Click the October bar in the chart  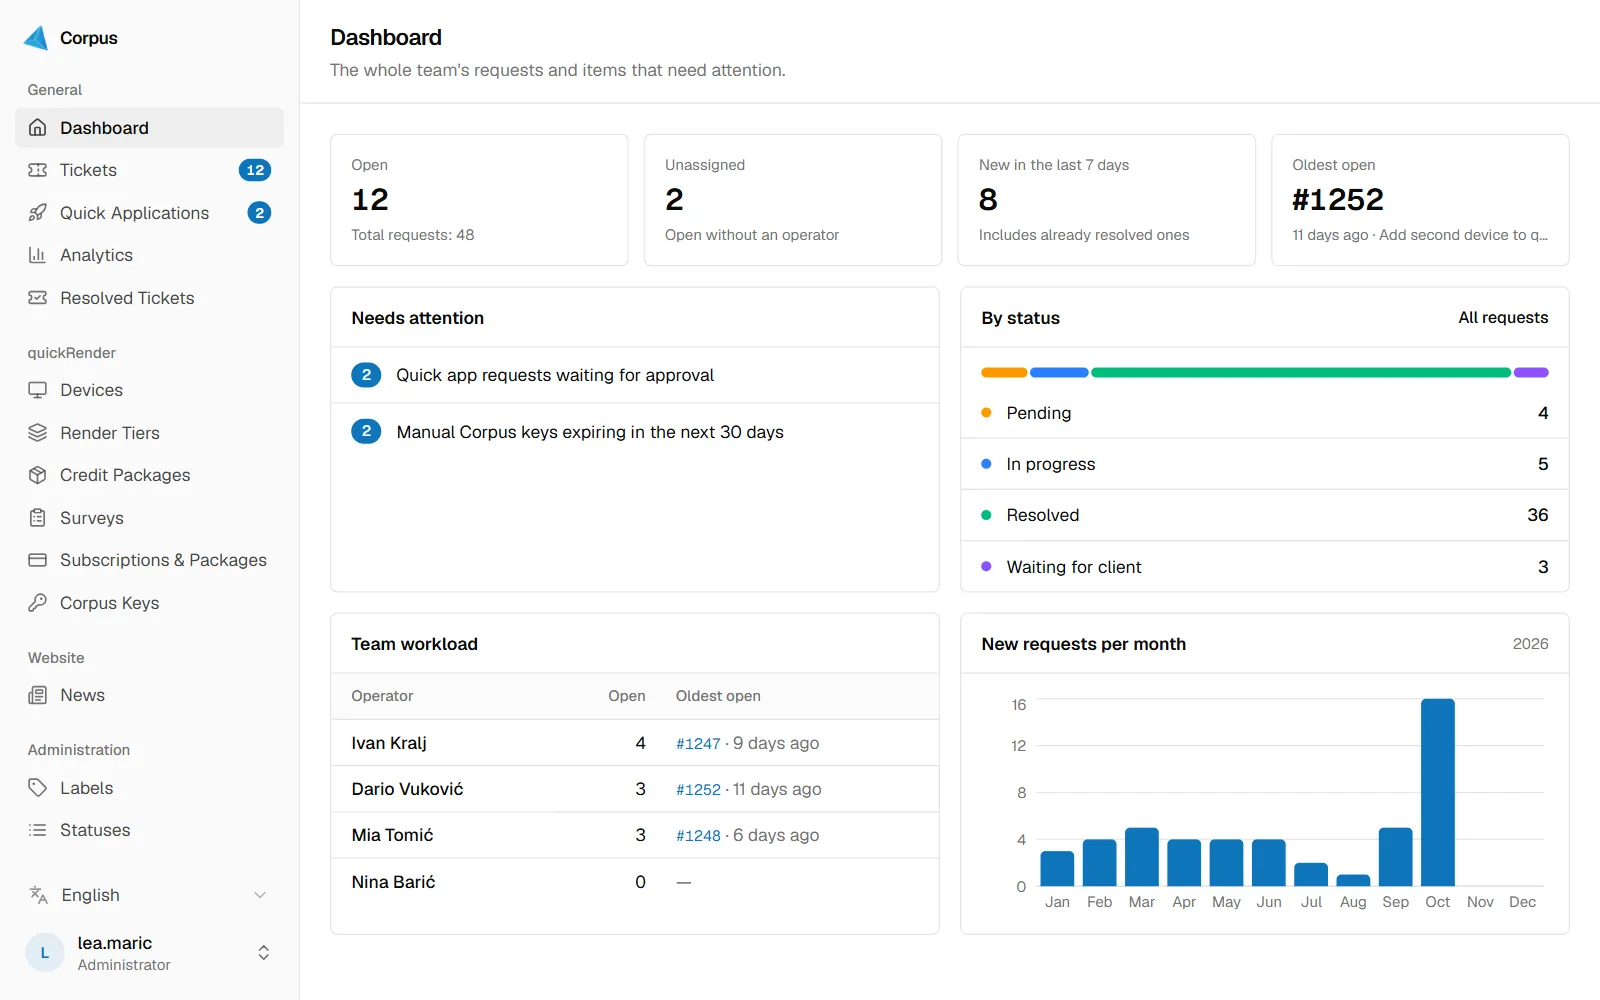click(x=1438, y=792)
